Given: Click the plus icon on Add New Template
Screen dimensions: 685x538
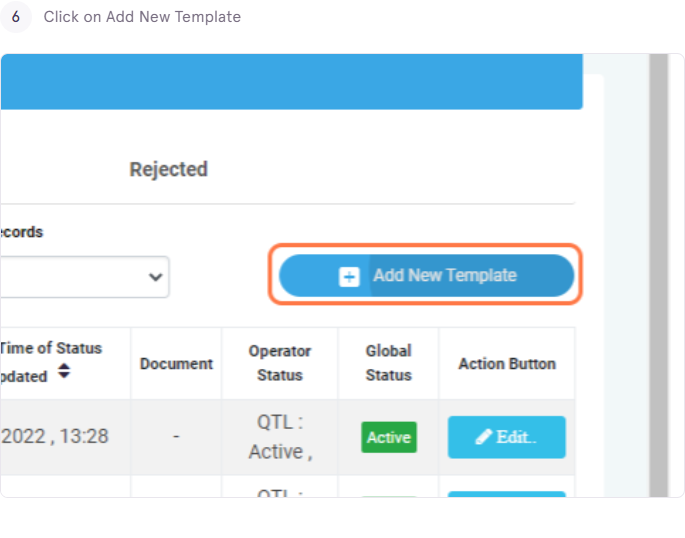Looking at the screenshot, I should [x=349, y=277].
